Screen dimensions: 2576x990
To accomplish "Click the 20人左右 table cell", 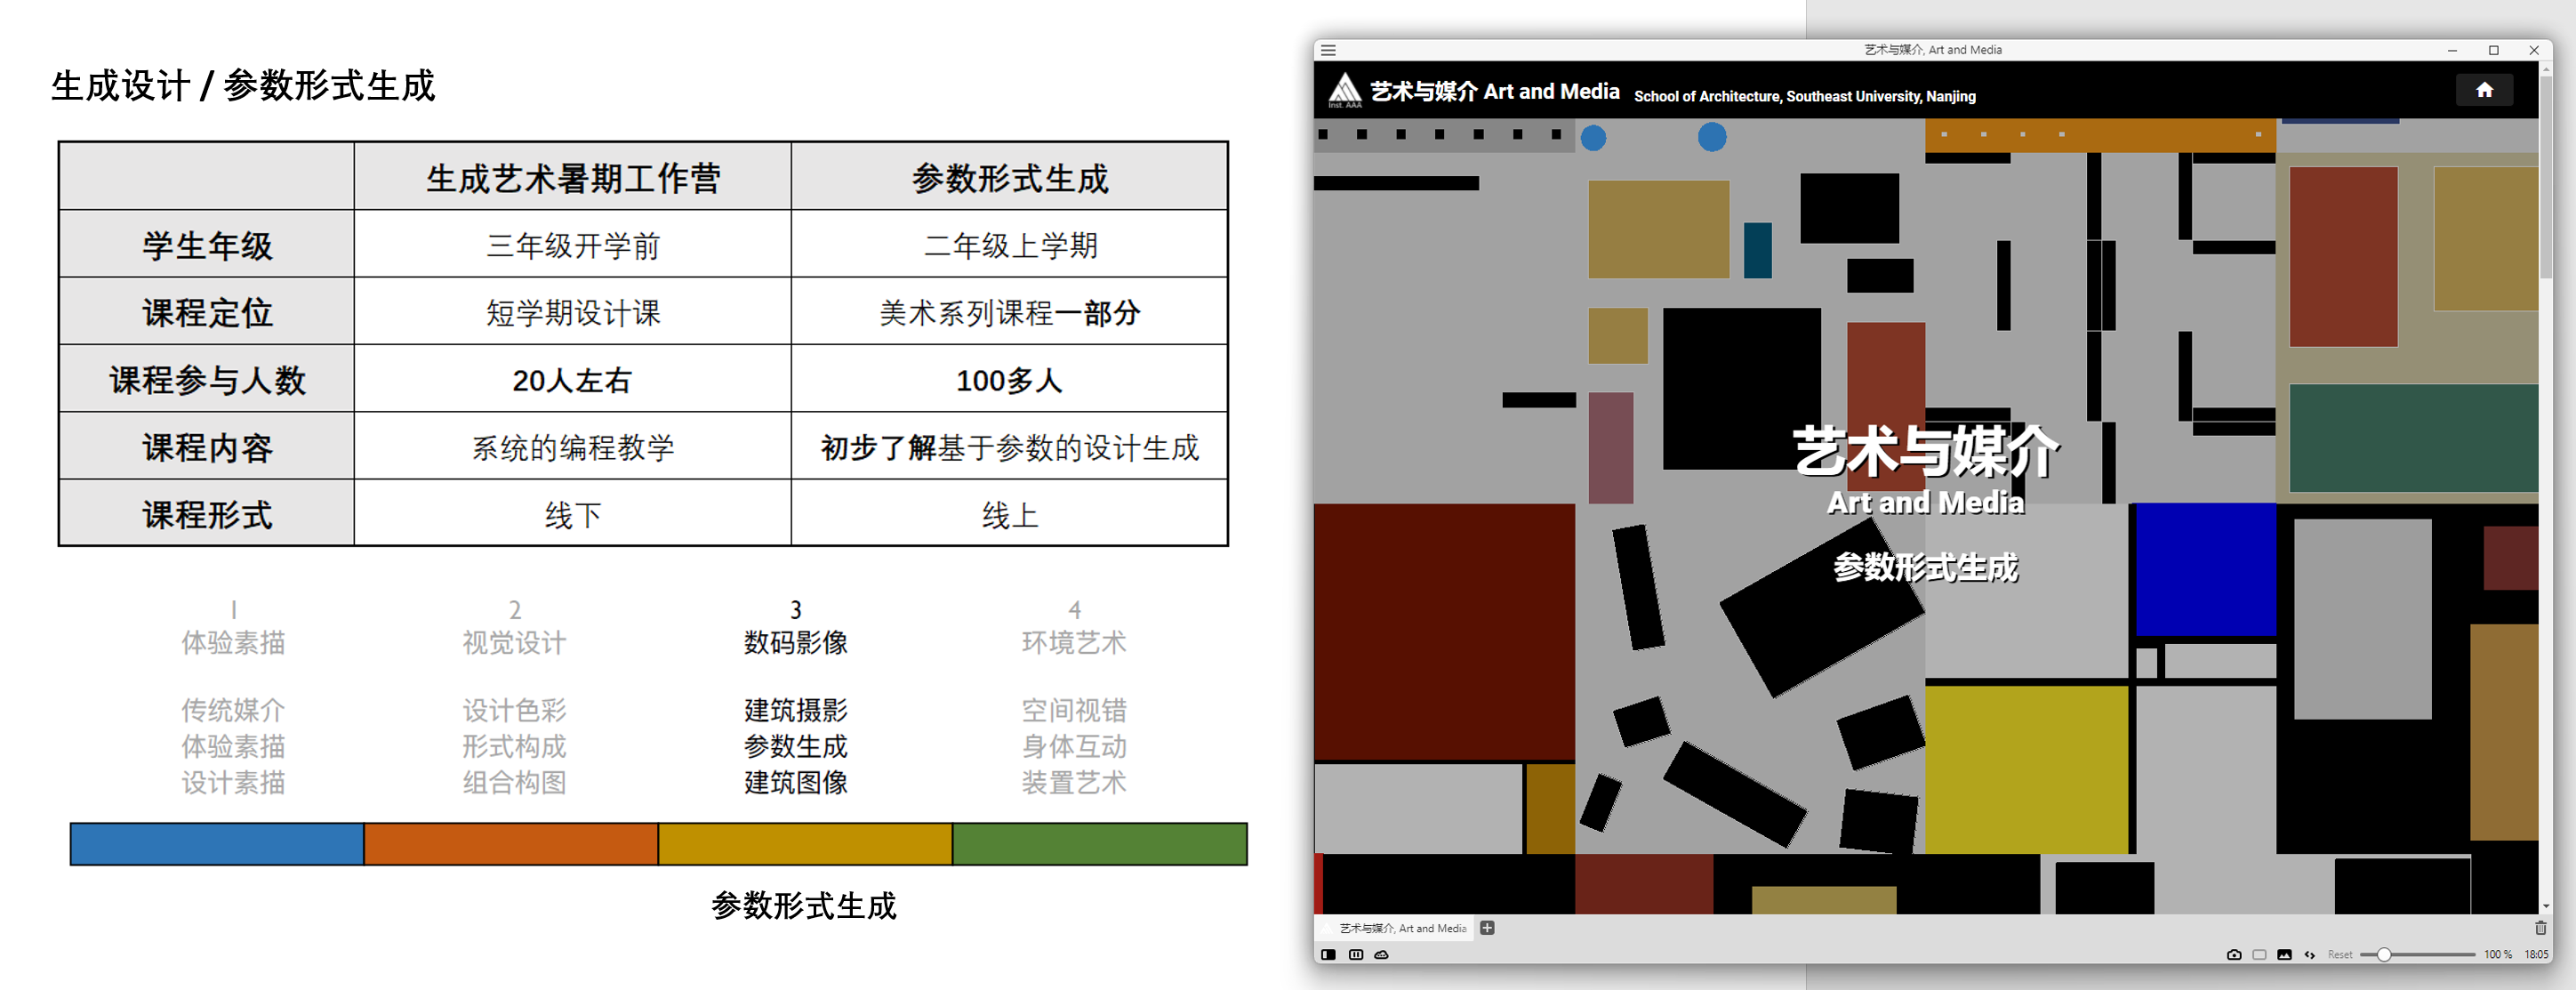I will coord(573,380).
